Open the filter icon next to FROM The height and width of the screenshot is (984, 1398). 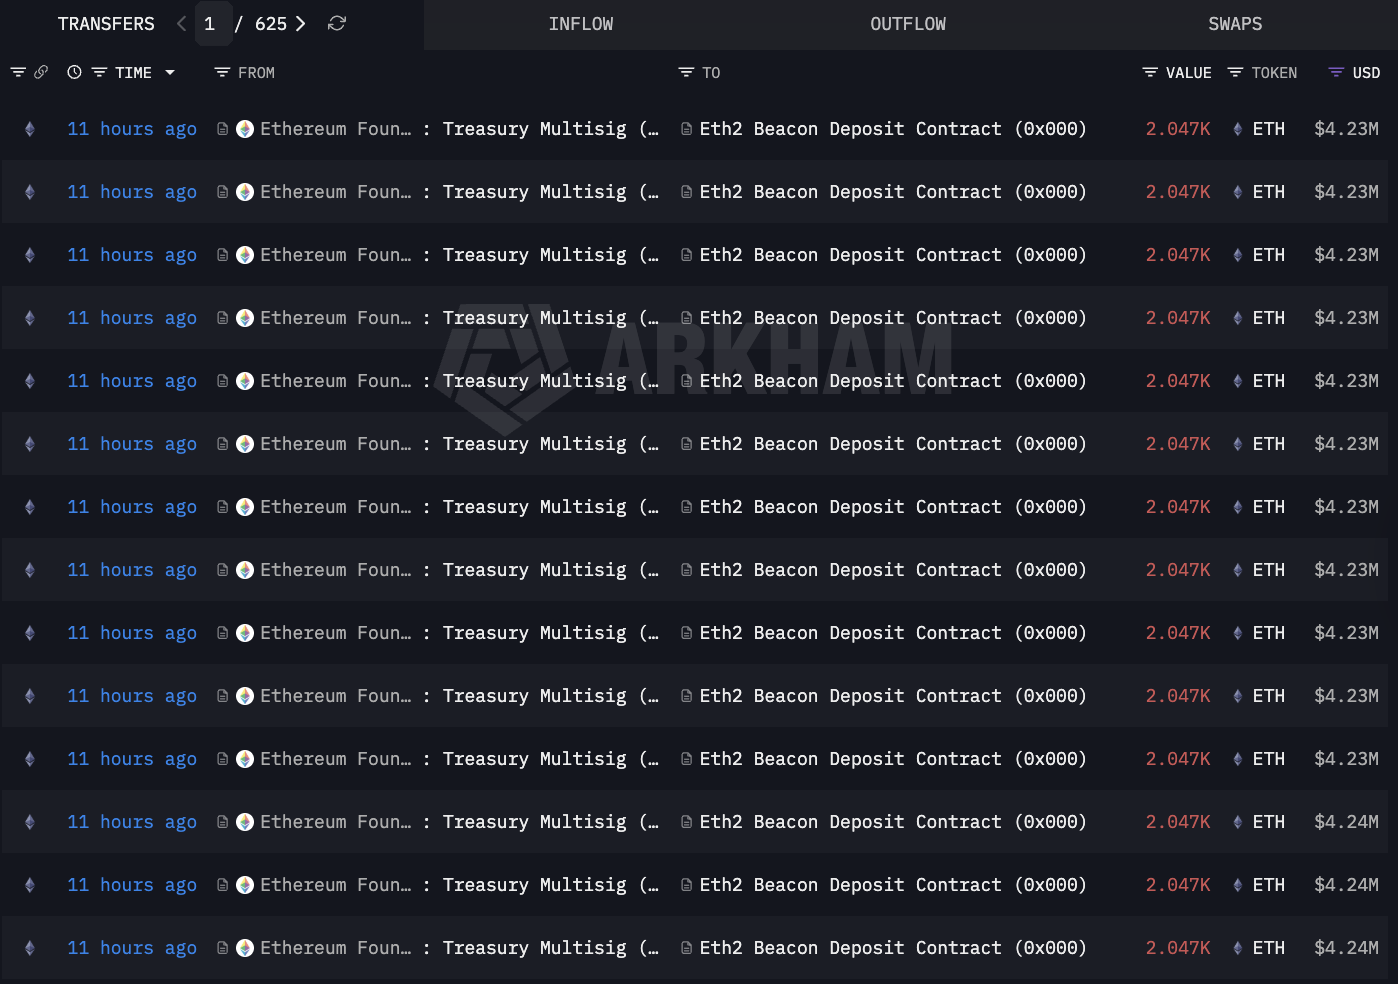coord(219,72)
